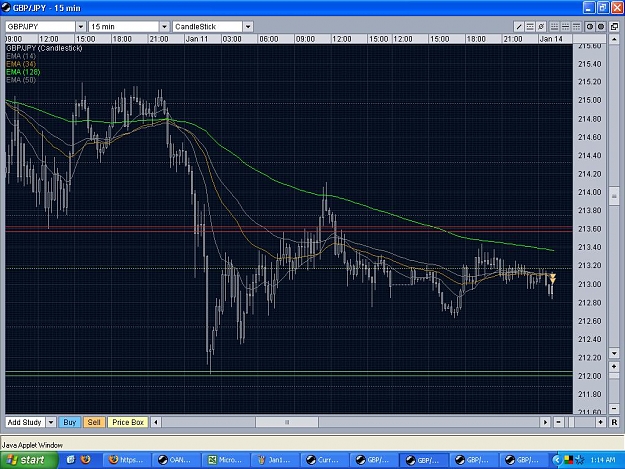Toggle the half-filled circle chart option
This screenshot has width=625, height=469.
click(590, 27)
